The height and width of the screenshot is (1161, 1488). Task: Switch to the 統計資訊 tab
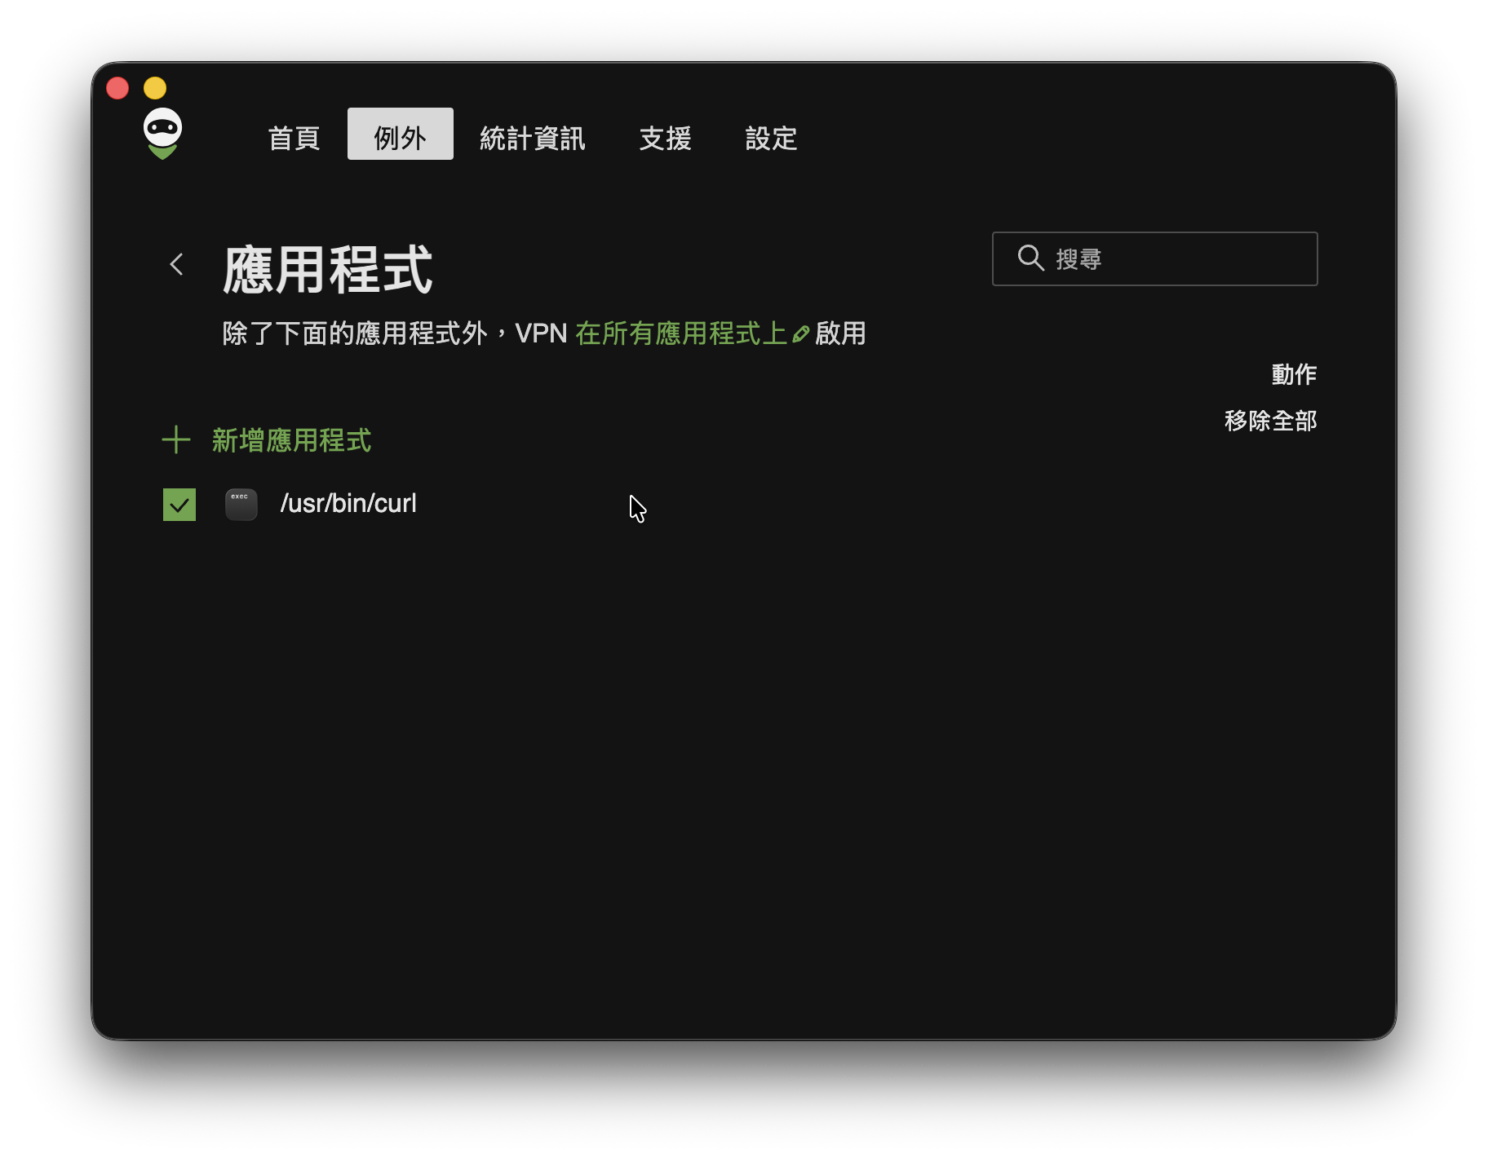(533, 138)
